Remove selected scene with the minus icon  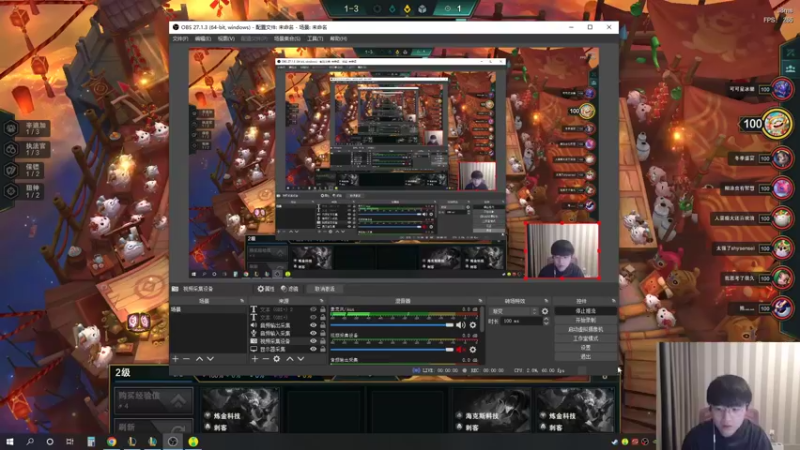tap(186, 359)
